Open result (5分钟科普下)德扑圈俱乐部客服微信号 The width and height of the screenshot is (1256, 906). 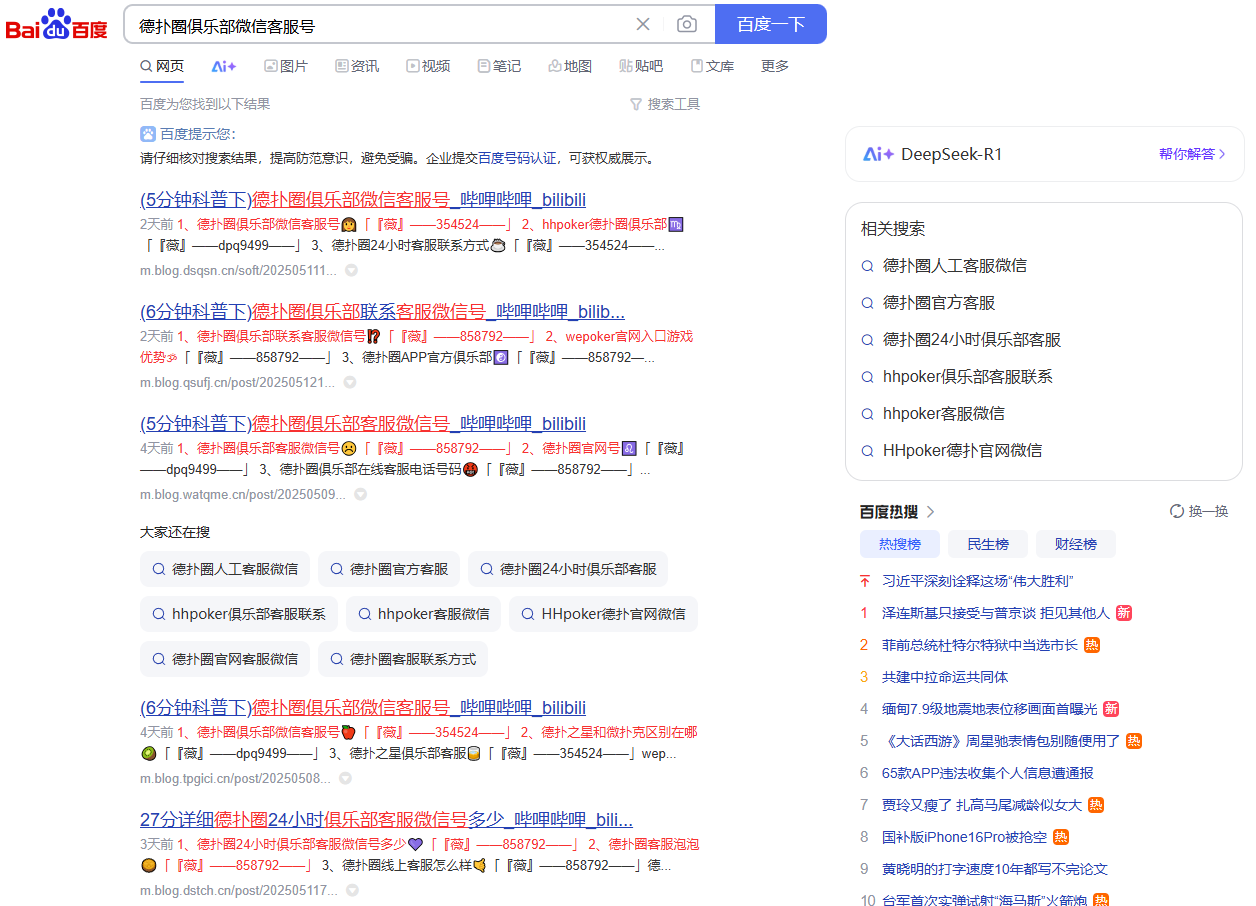tap(363, 423)
